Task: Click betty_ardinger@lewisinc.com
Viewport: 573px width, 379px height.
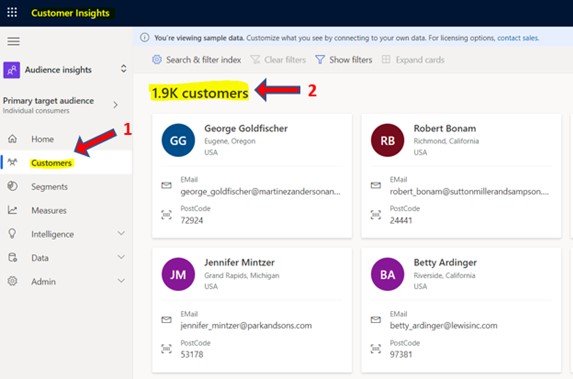Action: tap(443, 326)
